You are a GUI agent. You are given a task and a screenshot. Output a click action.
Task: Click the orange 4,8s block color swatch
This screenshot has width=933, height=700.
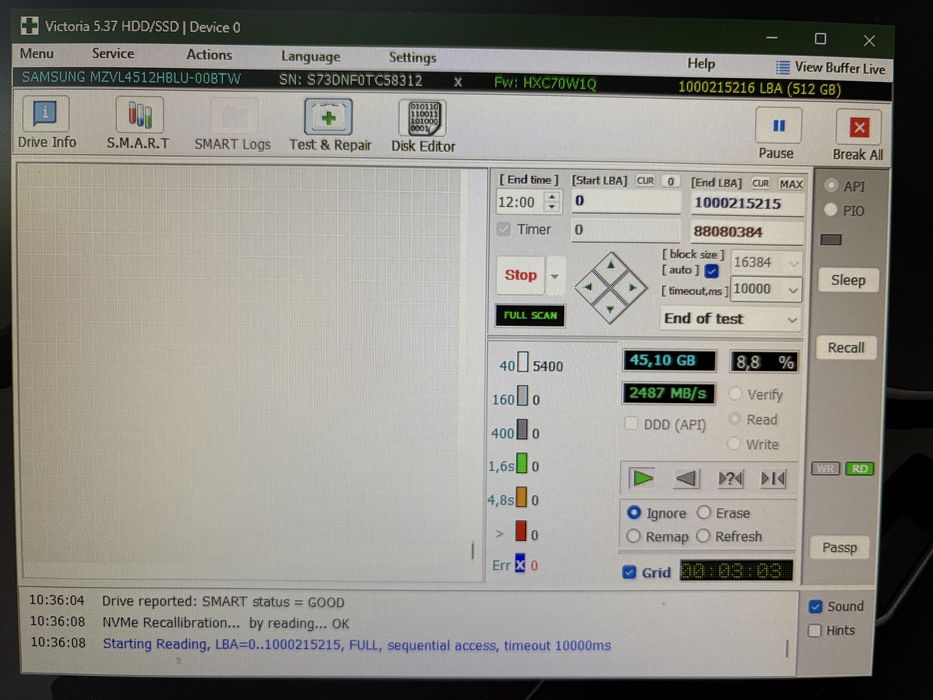tap(521, 496)
